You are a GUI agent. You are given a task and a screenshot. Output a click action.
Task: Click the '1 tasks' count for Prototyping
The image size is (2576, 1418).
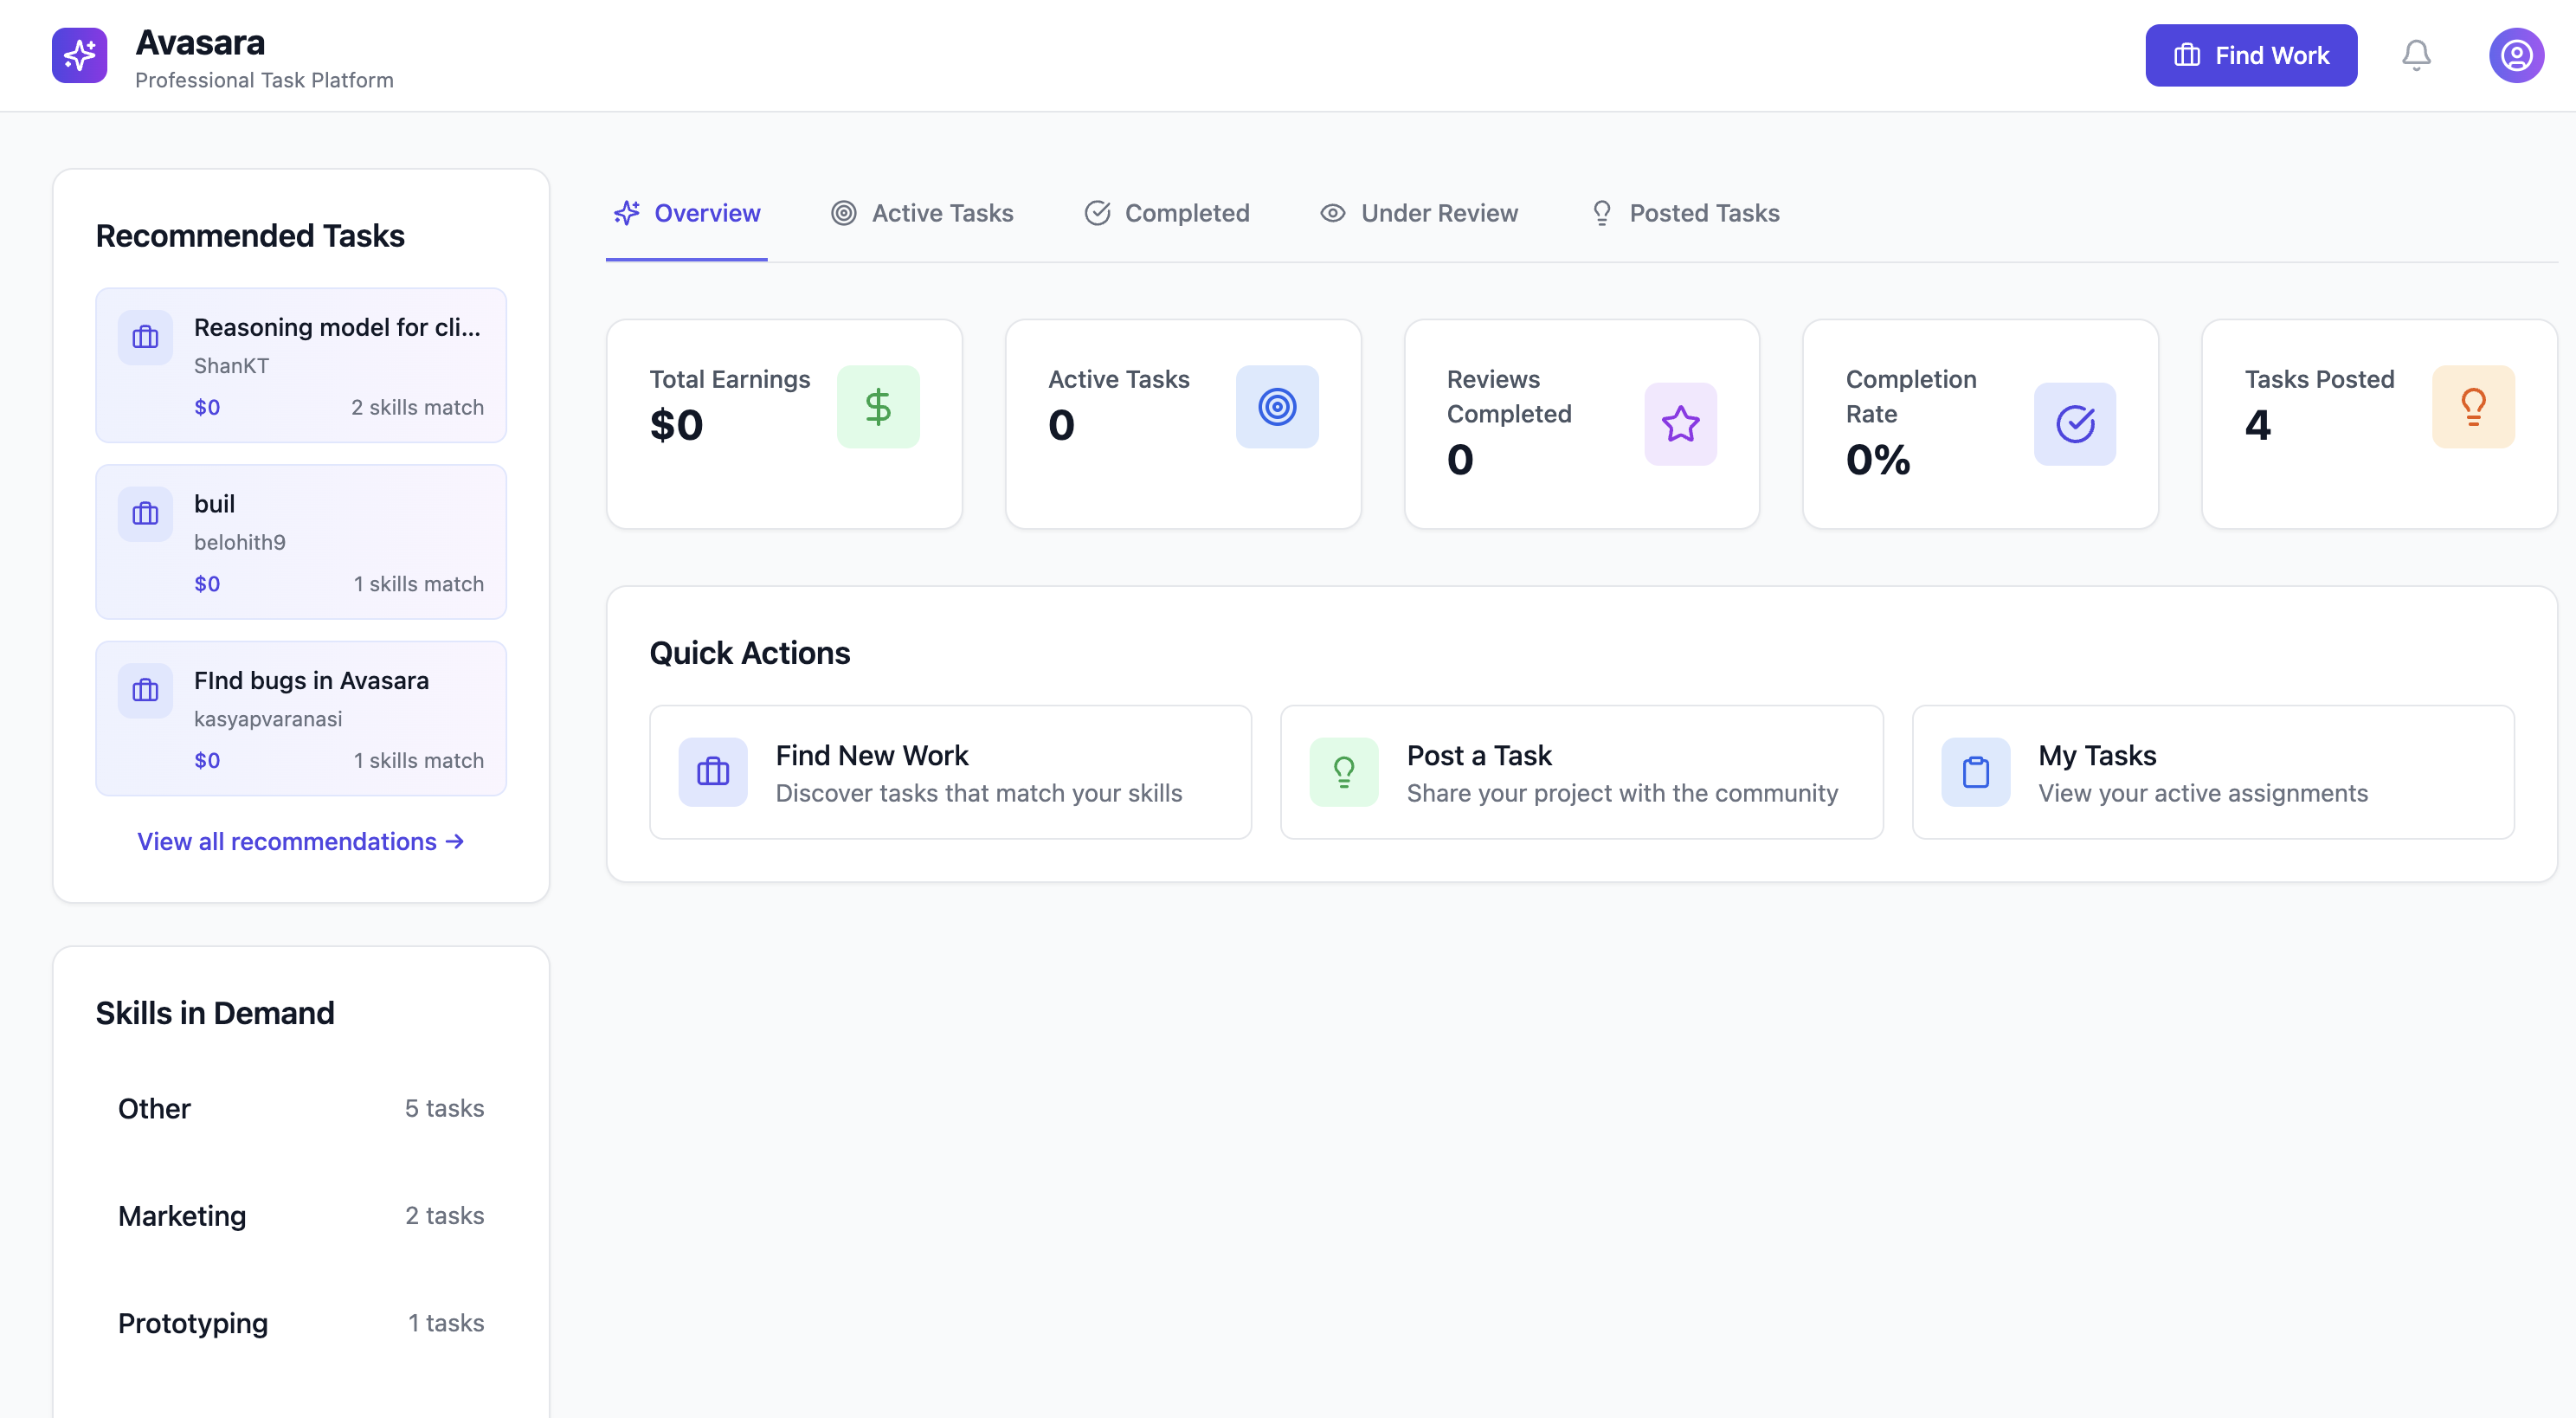pyautogui.click(x=446, y=1323)
